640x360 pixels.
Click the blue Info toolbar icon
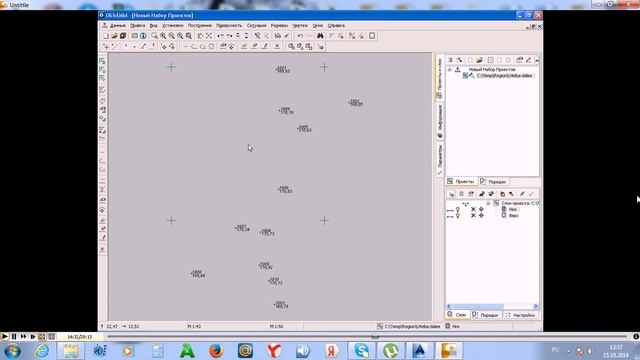click(x=143, y=36)
